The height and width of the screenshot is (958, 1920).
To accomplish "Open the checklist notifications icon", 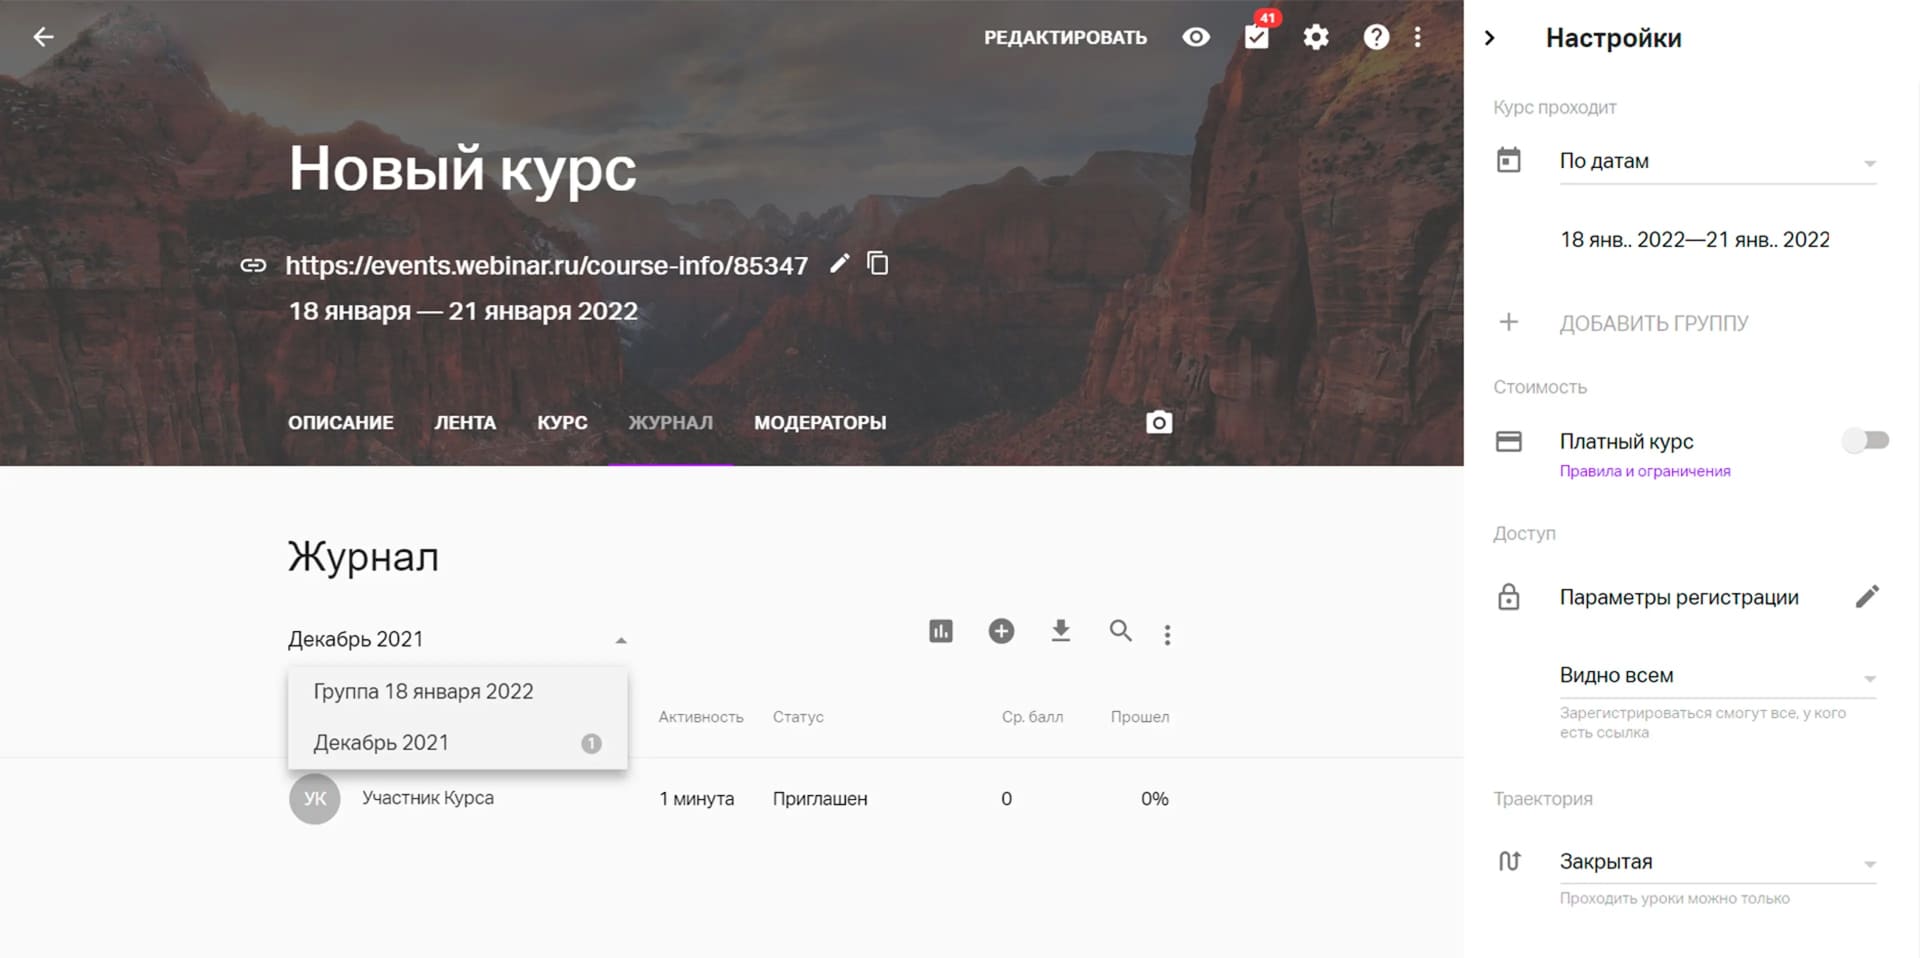I will click(x=1257, y=37).
